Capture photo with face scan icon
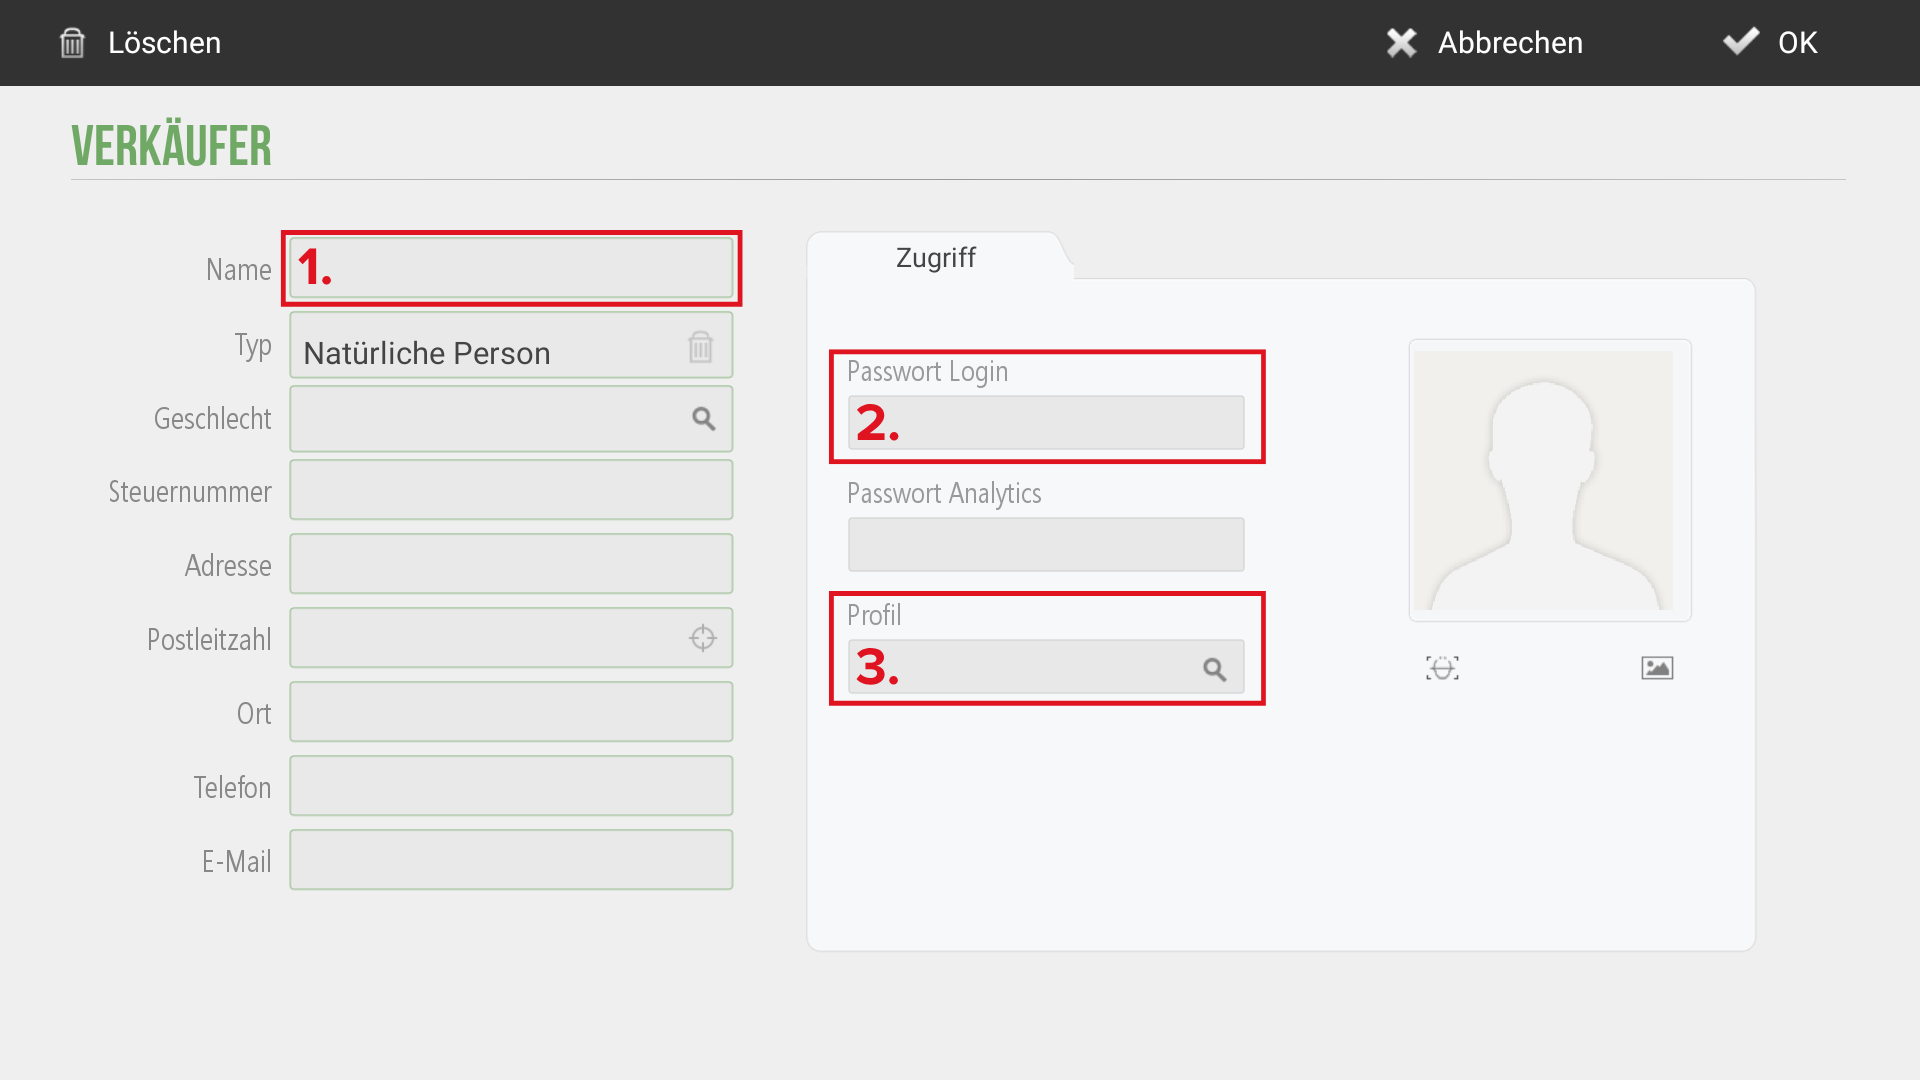Screen dimensions: 1920x1080 1442,668
